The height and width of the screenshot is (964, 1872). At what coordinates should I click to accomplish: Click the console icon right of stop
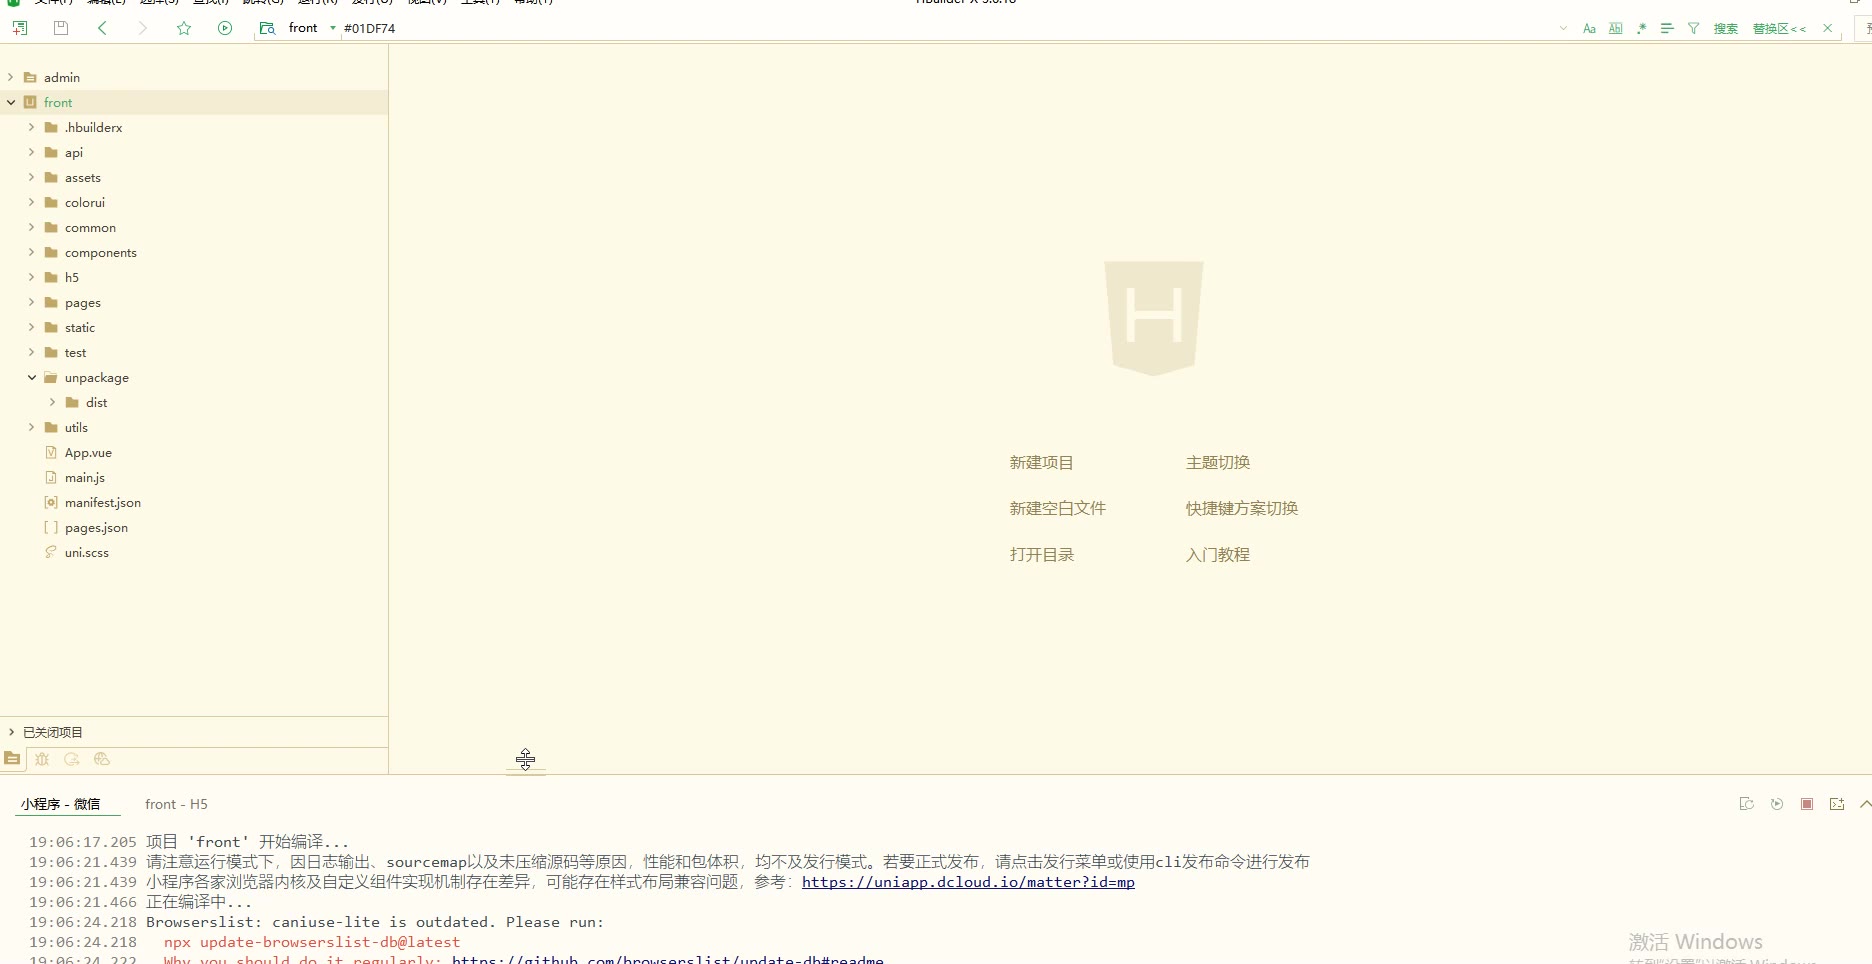point(1837,804)
